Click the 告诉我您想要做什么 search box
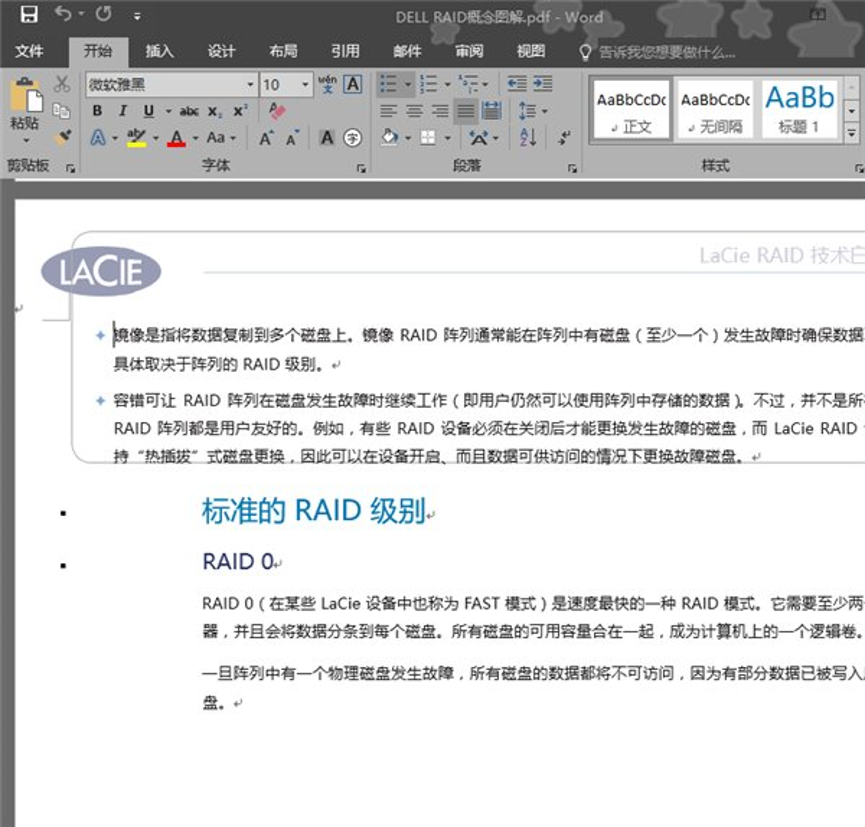Viewport: 865px width, 827px height. [666, 52]
